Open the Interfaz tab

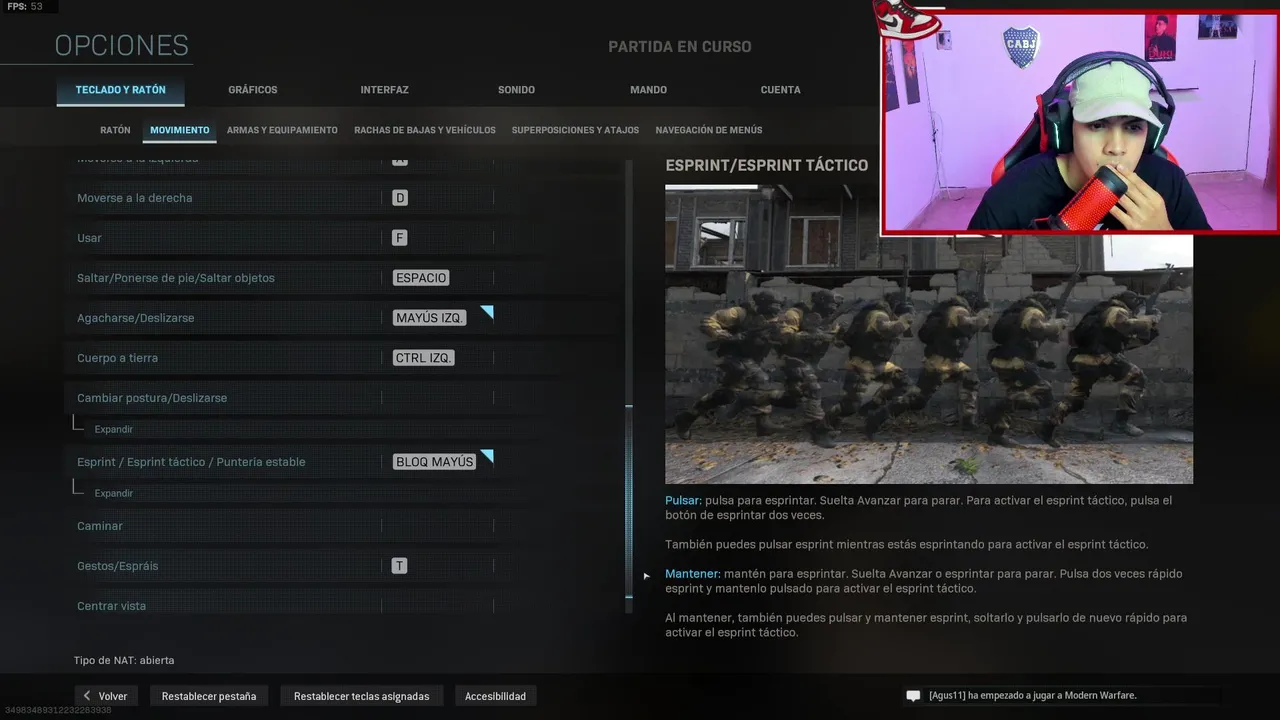[385, 90]
